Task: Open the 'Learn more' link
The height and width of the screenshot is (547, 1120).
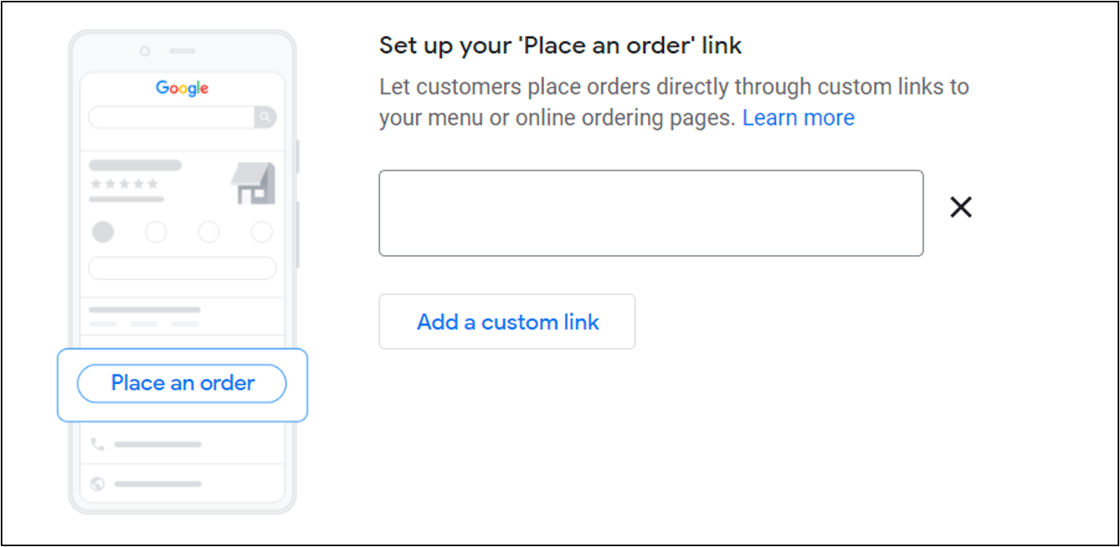Action: point(798,118)
